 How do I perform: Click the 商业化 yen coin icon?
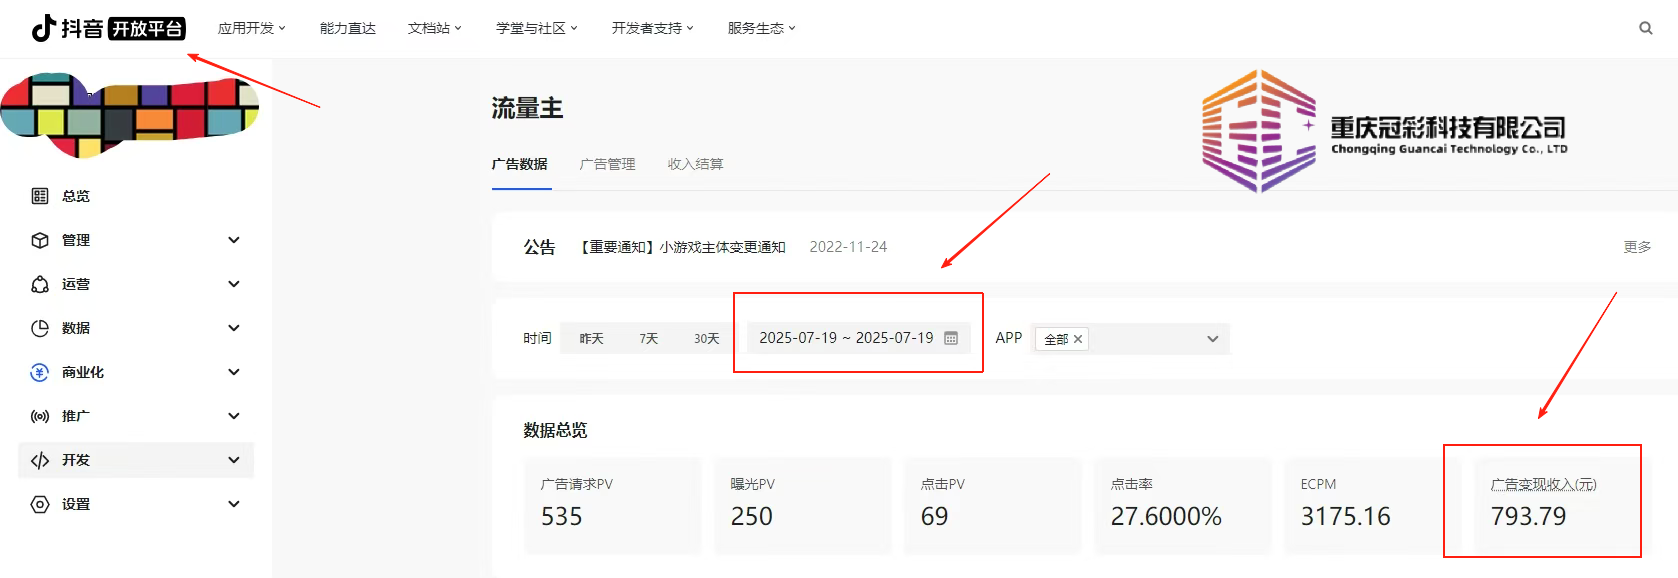(x=40, y=372)
